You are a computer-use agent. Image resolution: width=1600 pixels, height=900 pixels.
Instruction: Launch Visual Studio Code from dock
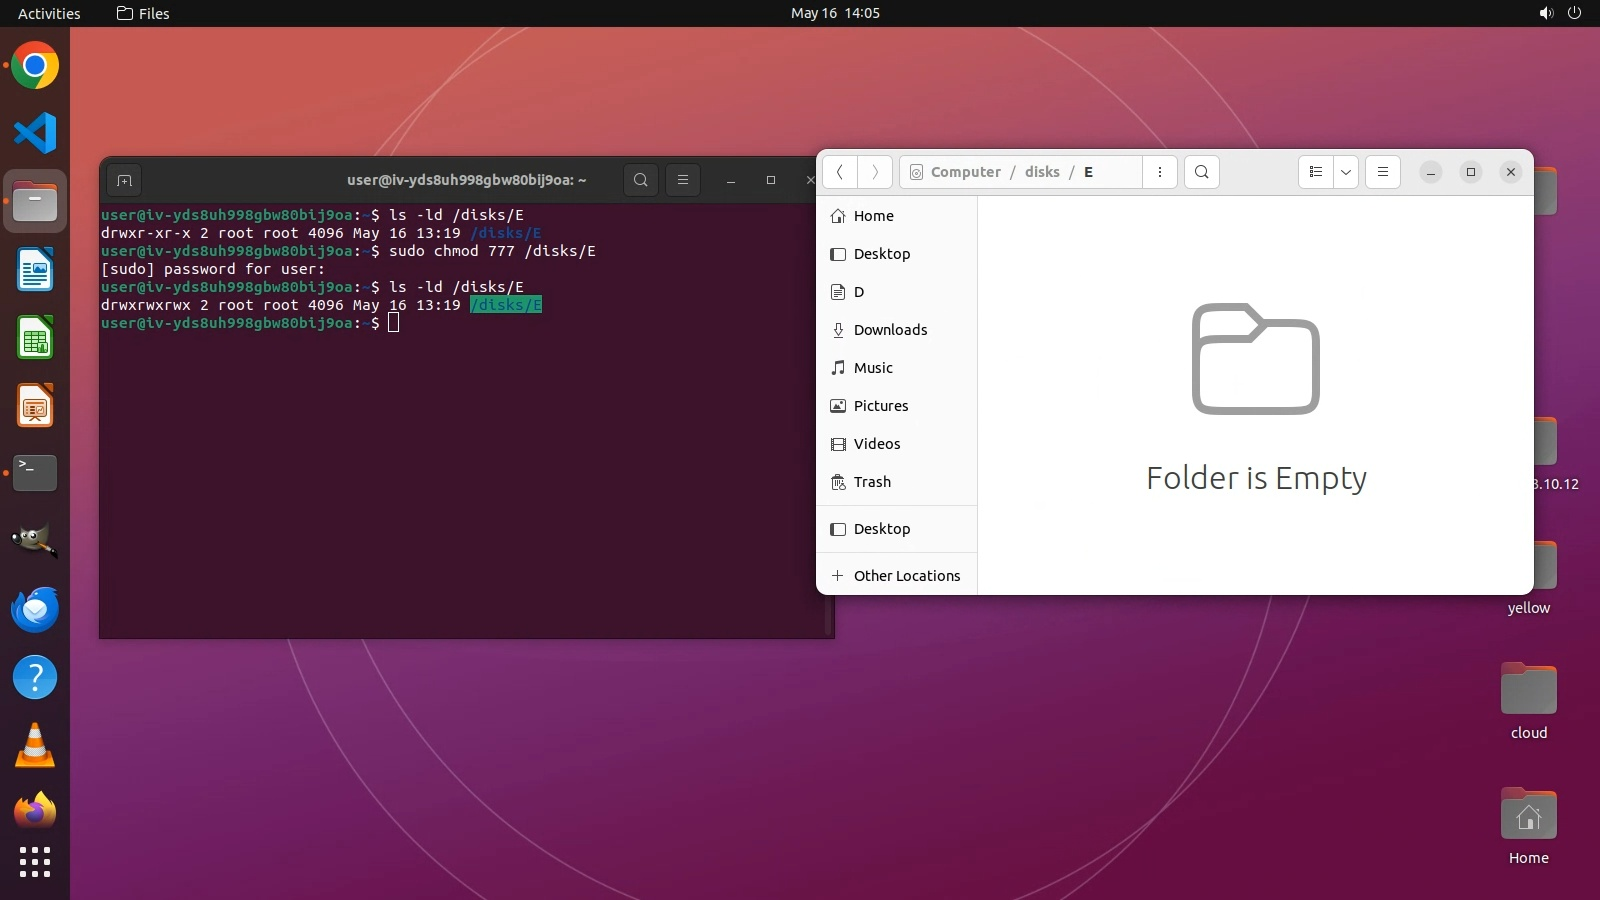35,133
